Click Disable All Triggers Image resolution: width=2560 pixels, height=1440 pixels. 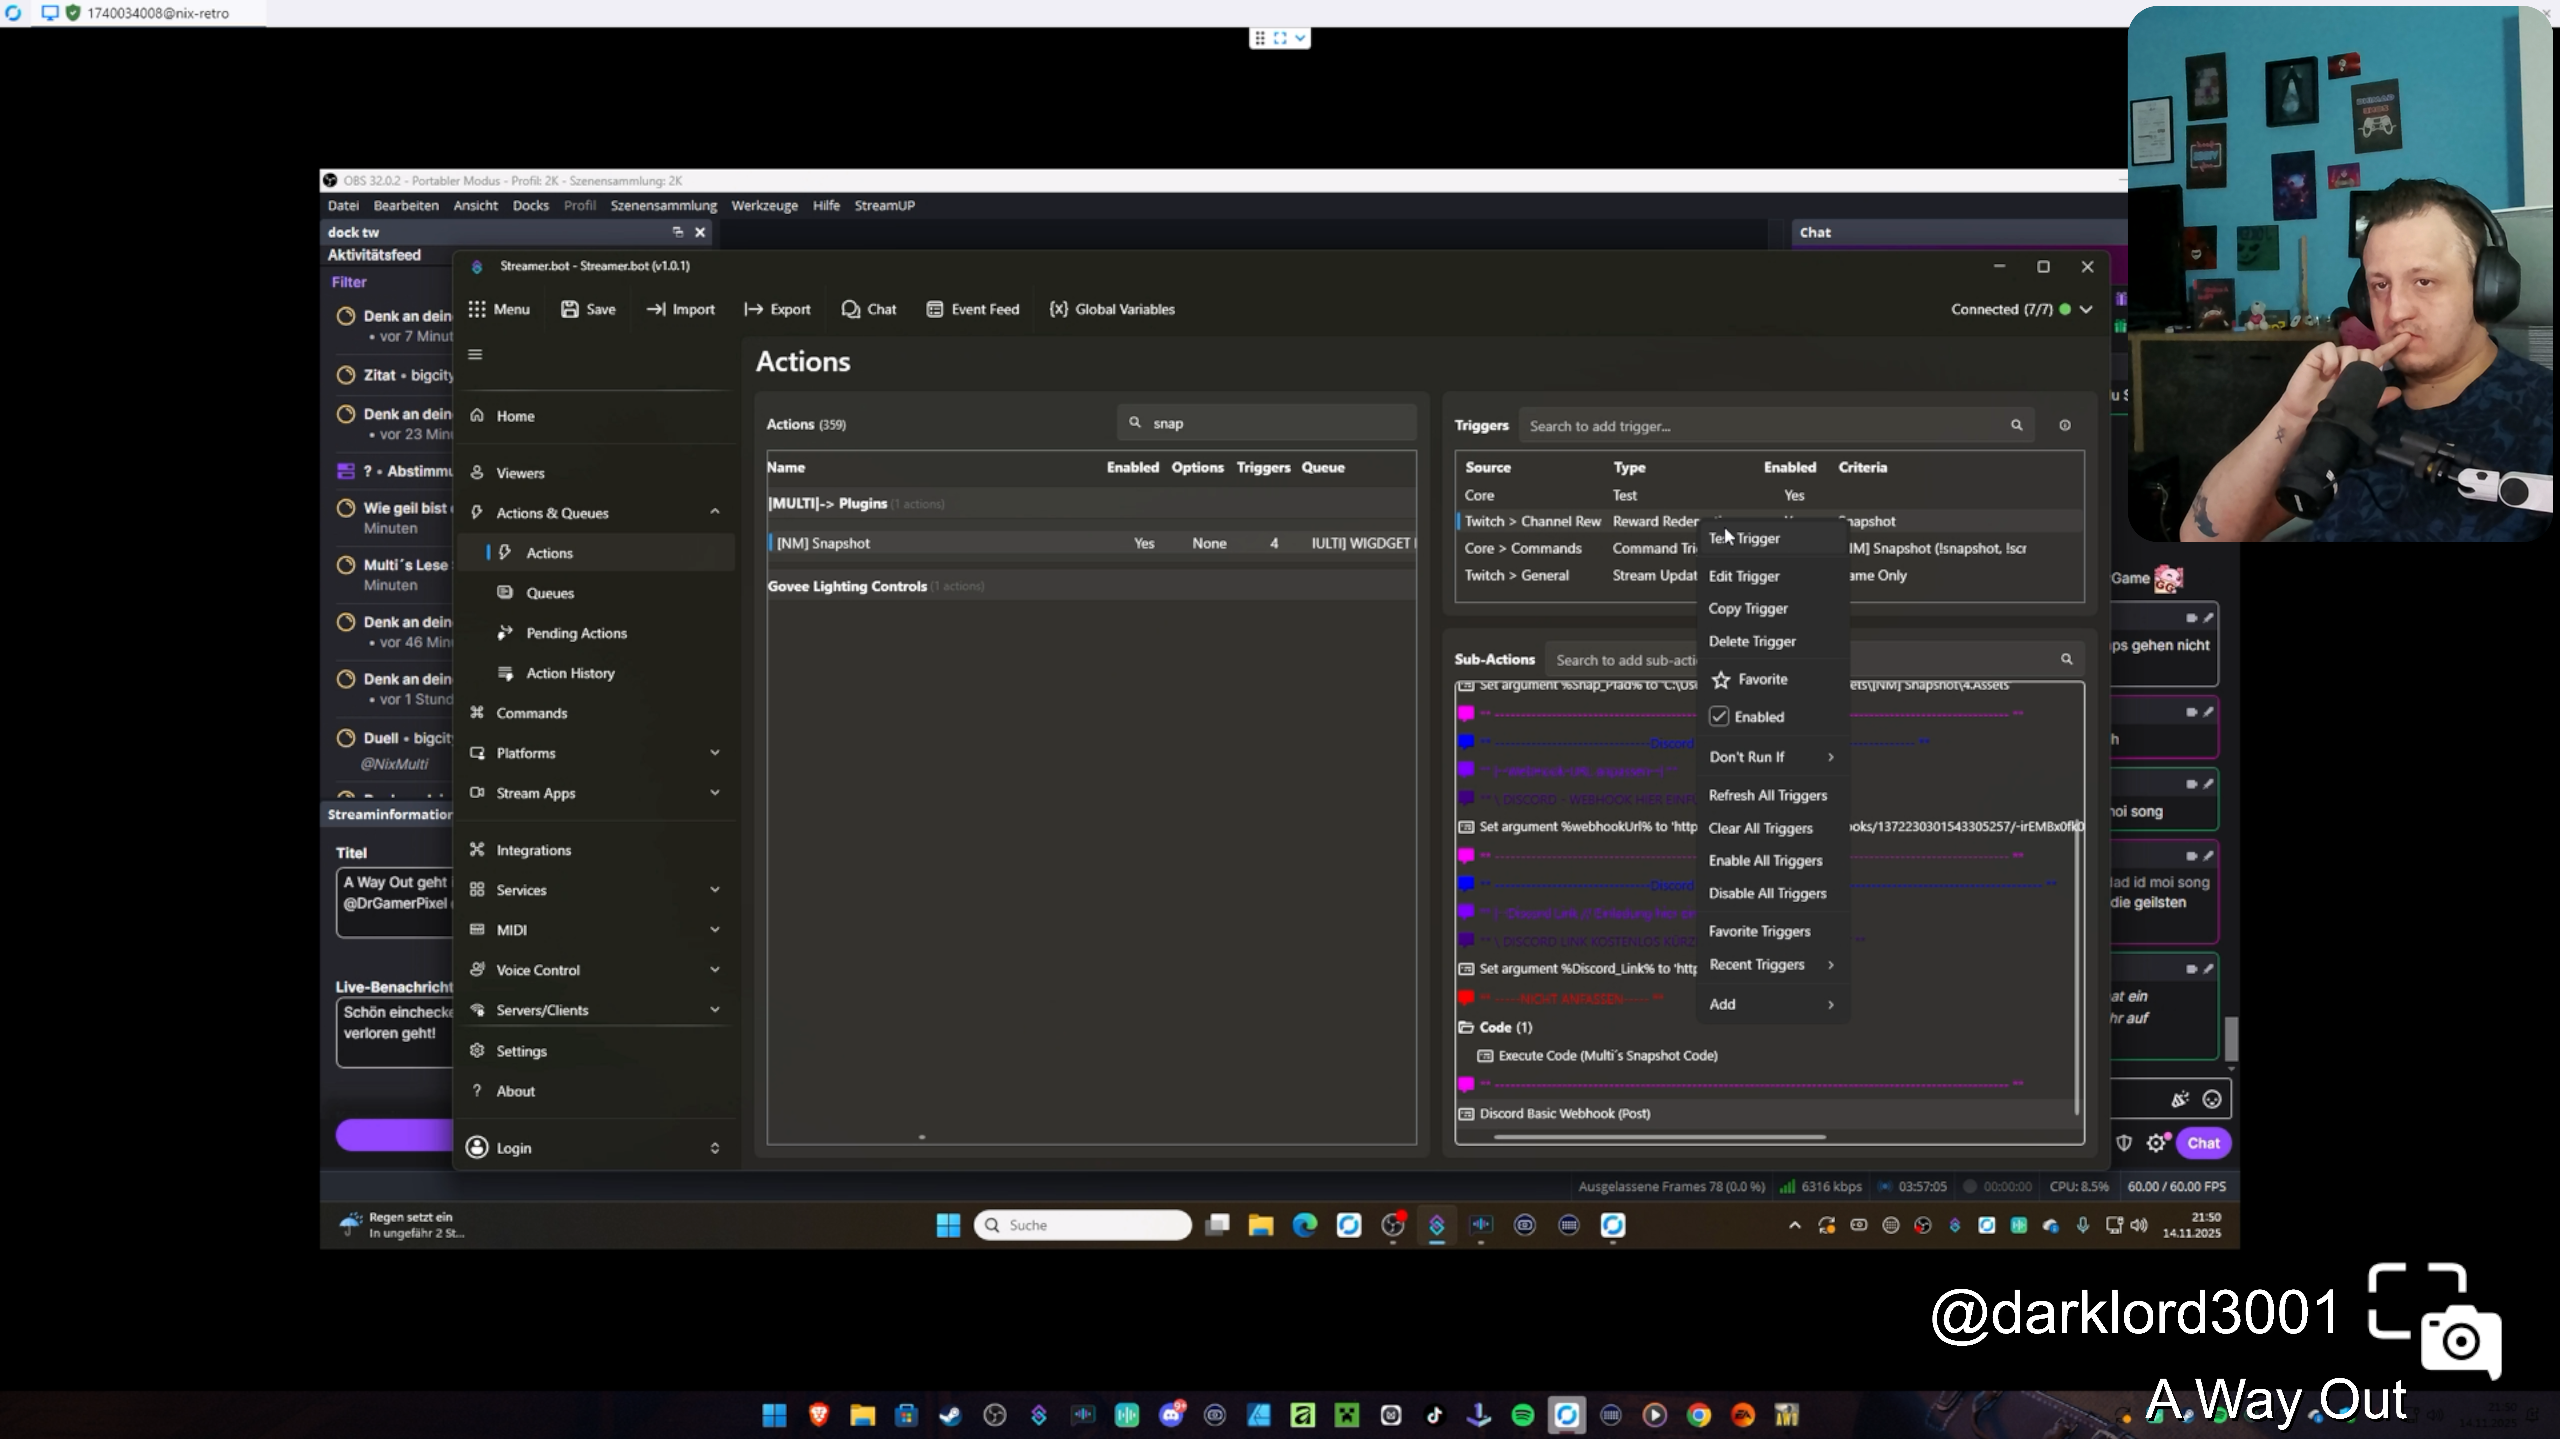point(1772,893)
